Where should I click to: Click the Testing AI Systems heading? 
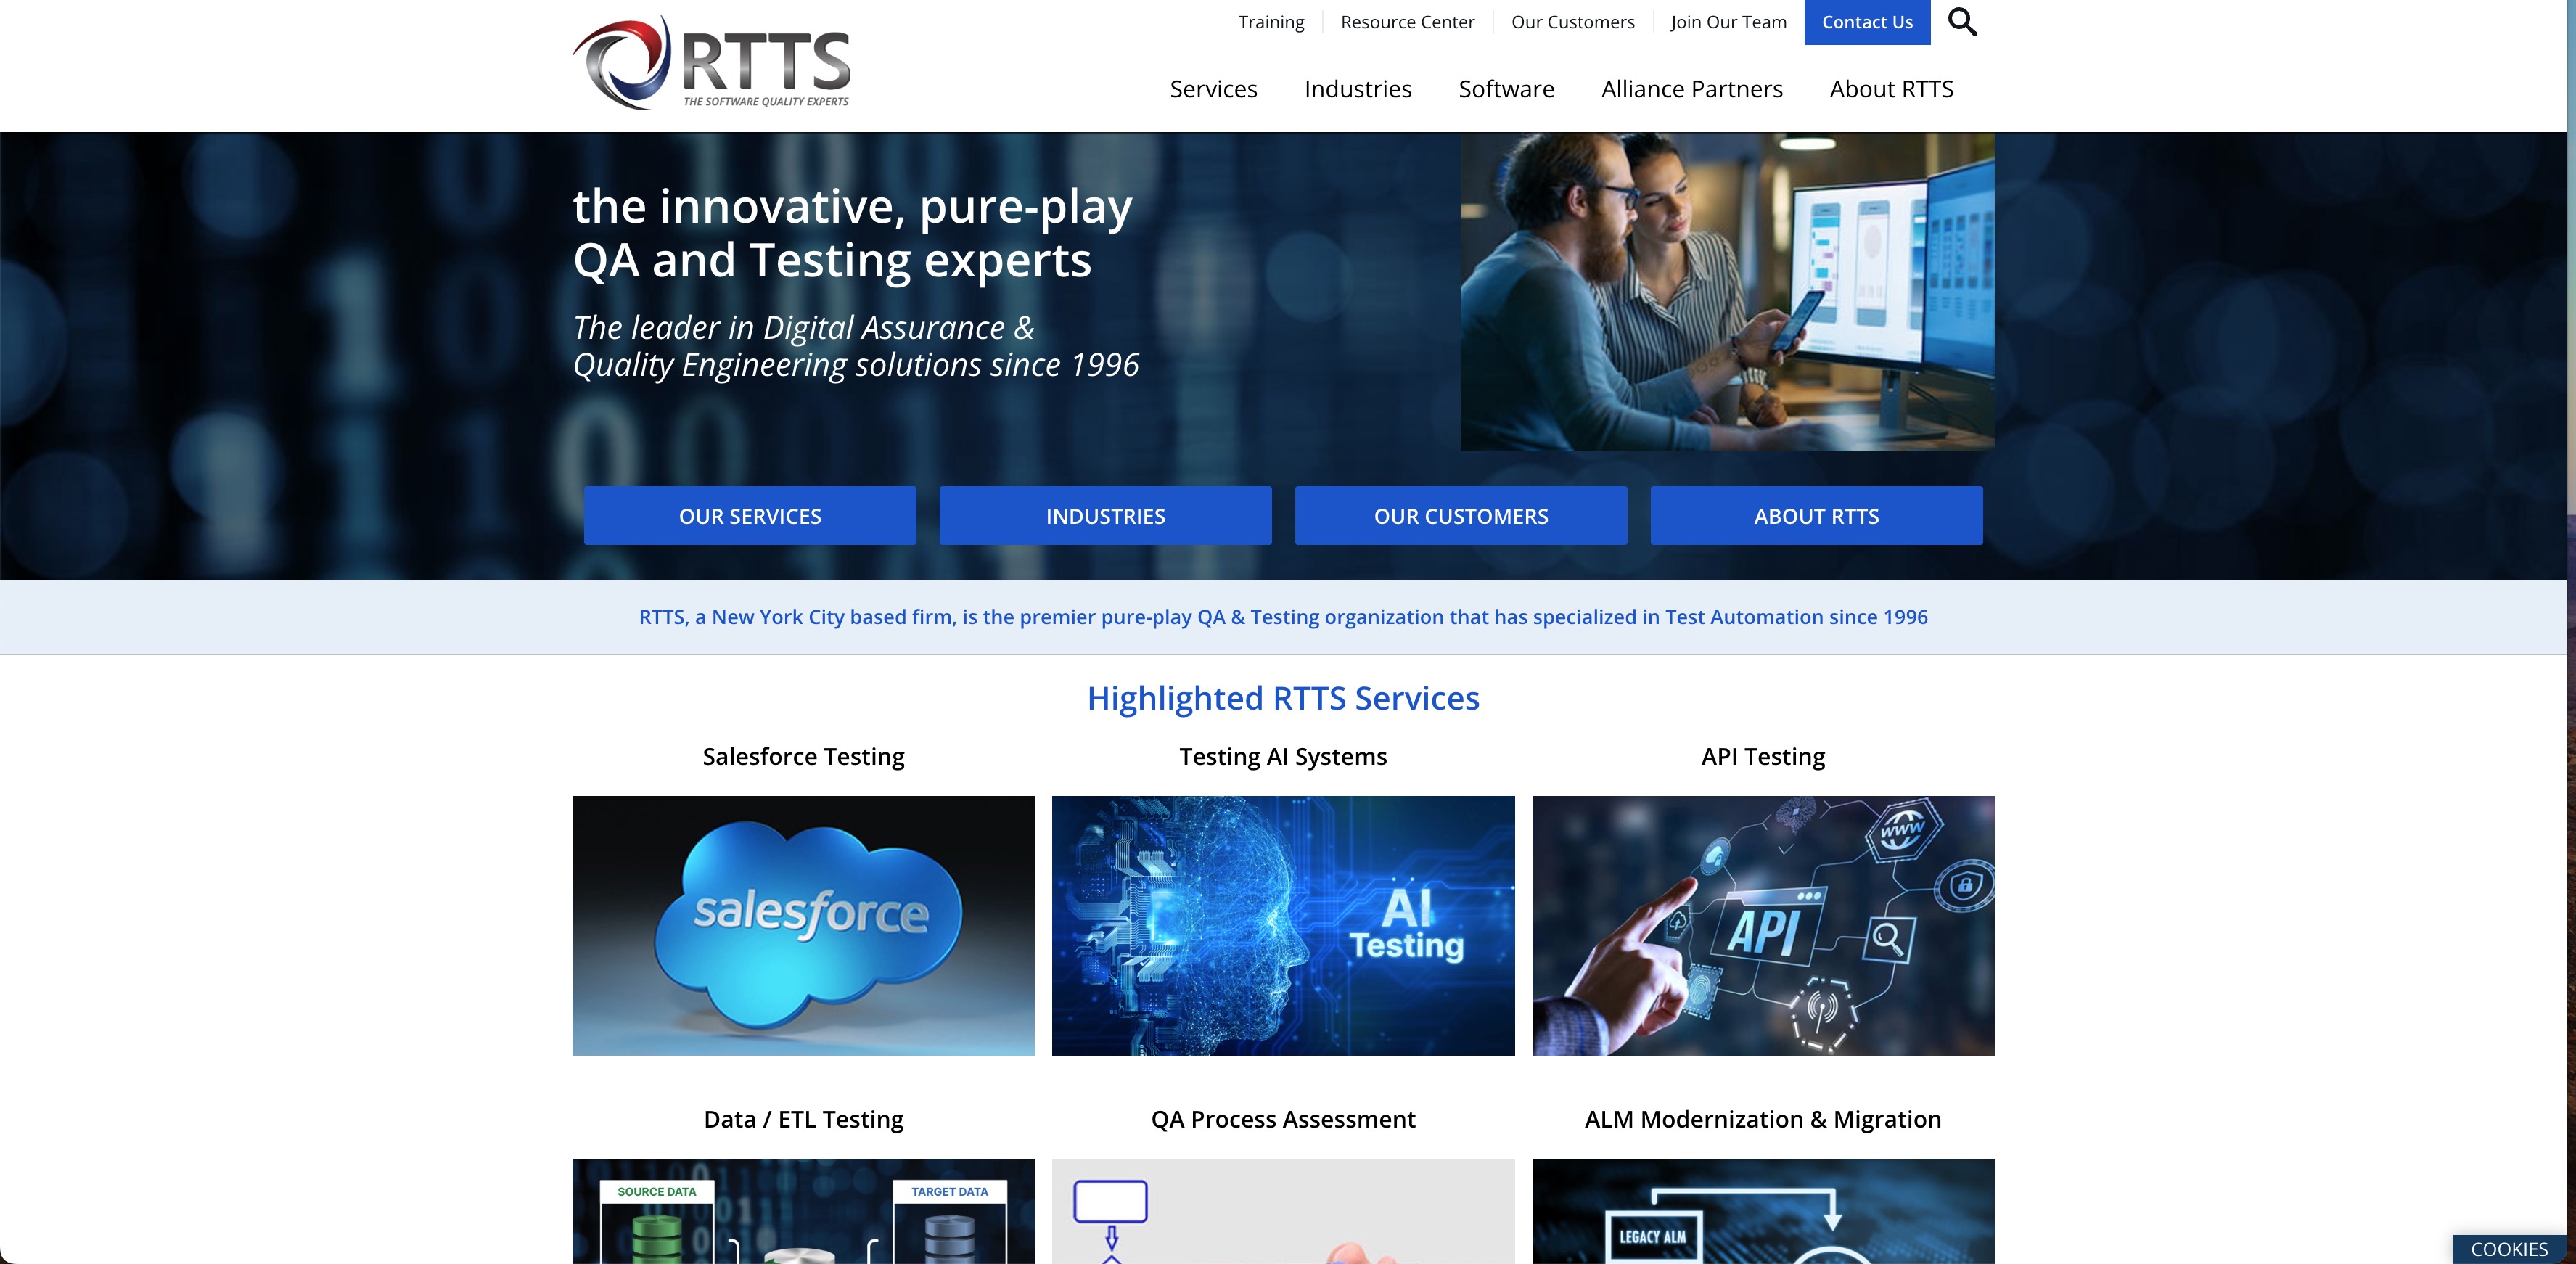tap(1283, 757)
